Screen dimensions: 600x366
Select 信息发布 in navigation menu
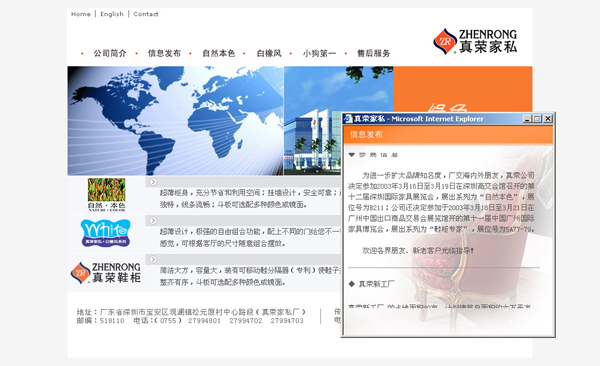coord(164,53)
